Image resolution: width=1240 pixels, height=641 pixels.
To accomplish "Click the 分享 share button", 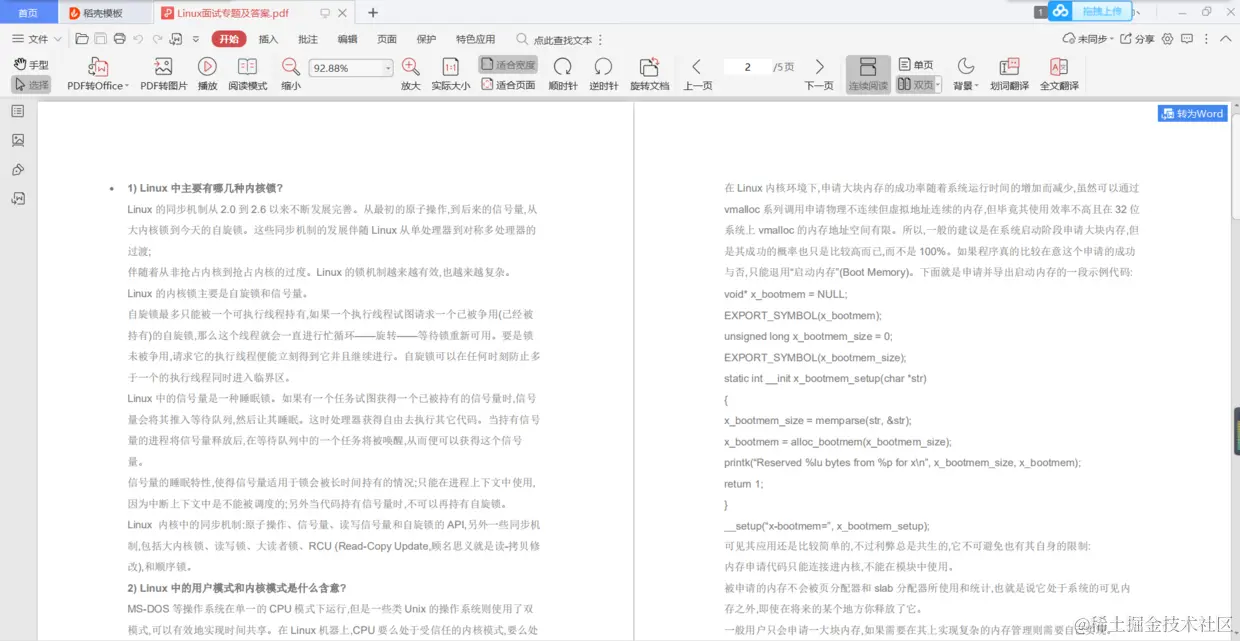I will [1137, 39].
